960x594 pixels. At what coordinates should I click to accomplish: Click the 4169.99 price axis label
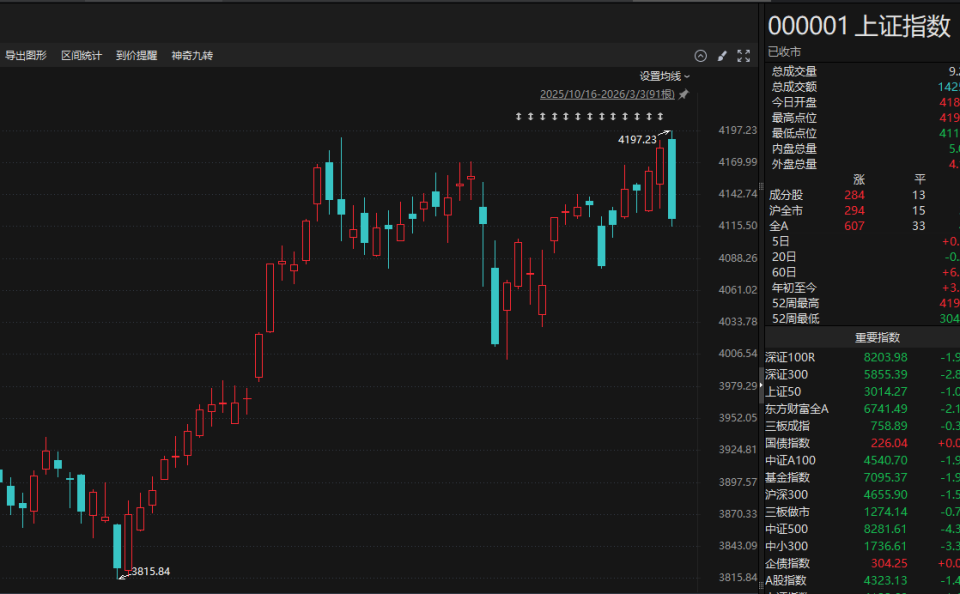pos(738,162)
